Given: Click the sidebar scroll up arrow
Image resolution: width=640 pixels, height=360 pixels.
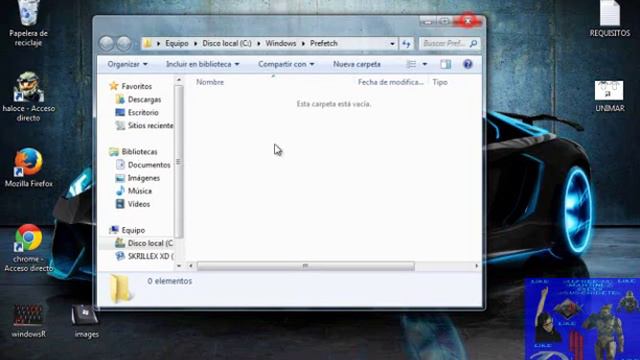Looking at the screenshot, I should 178,80.
